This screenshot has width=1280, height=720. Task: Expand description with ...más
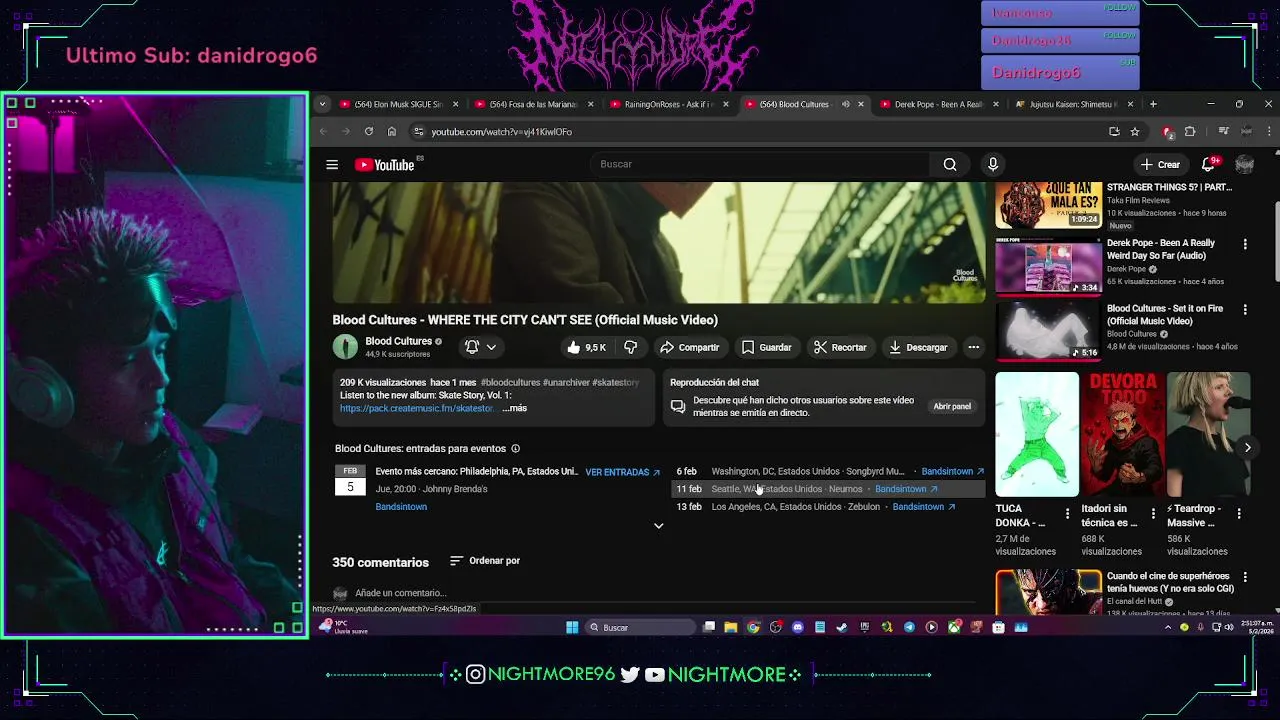[515, 408]
